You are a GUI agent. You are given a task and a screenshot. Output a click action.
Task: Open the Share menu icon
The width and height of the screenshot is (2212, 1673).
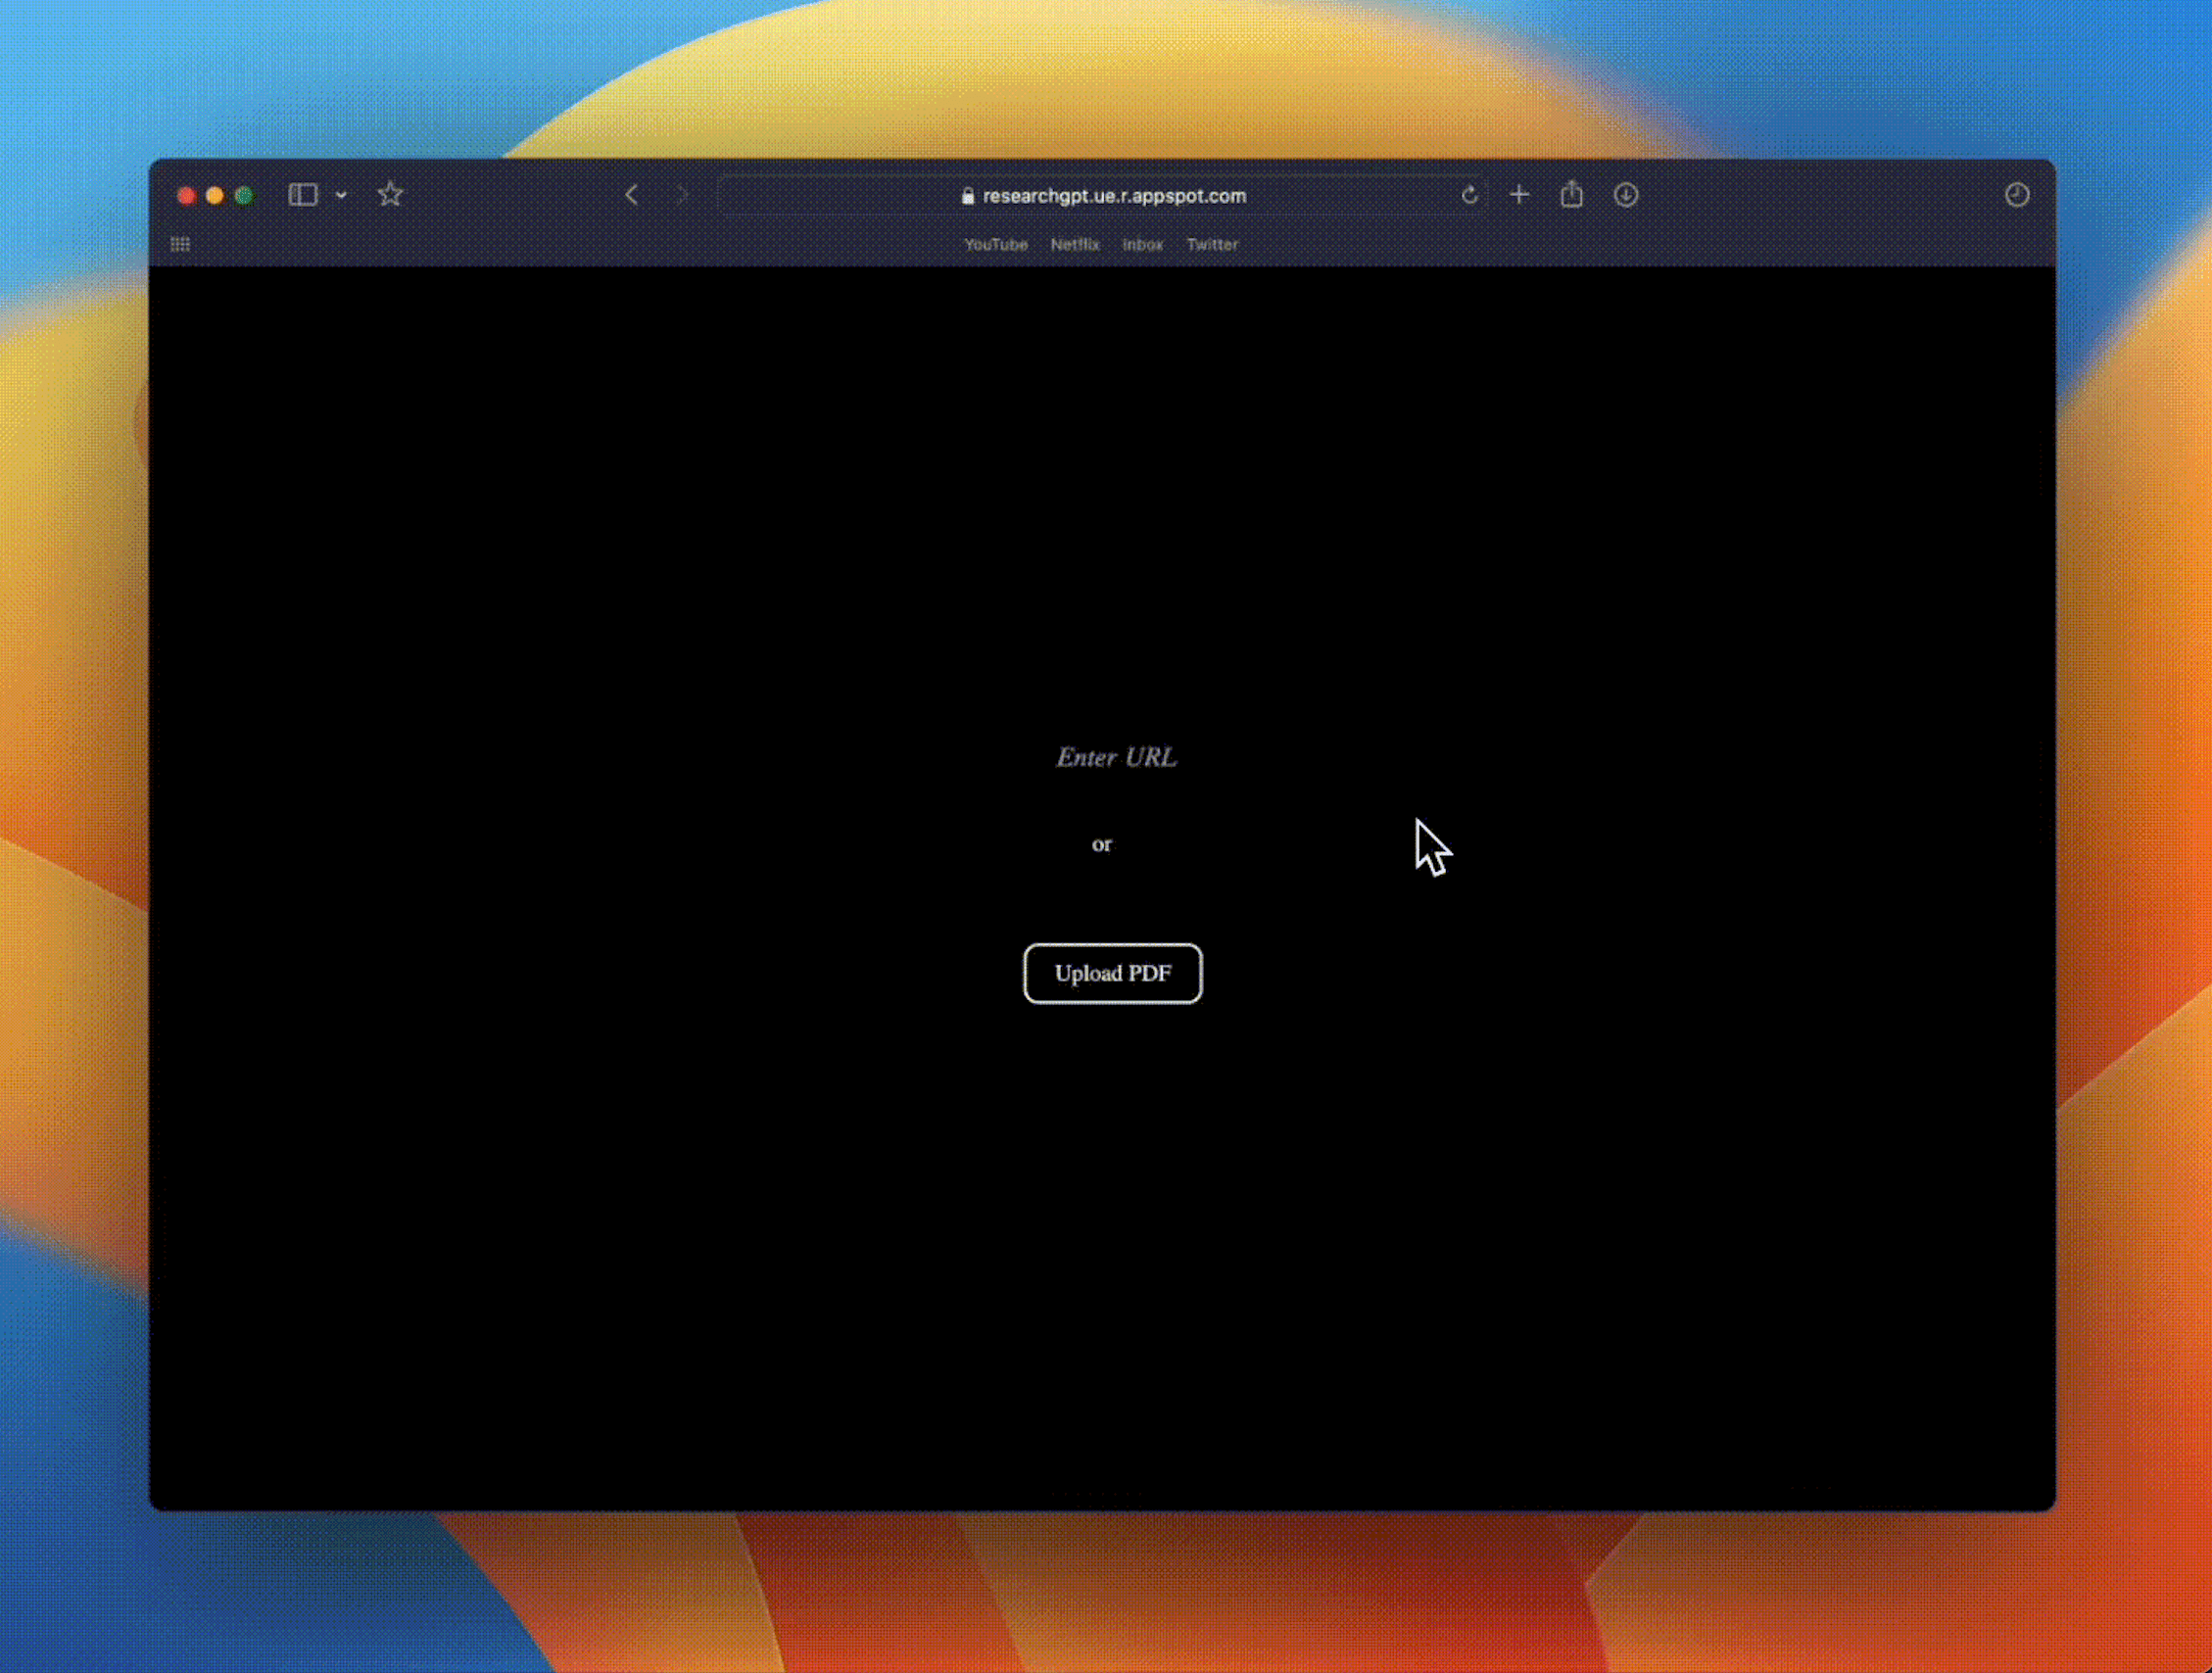point(1571,195)
